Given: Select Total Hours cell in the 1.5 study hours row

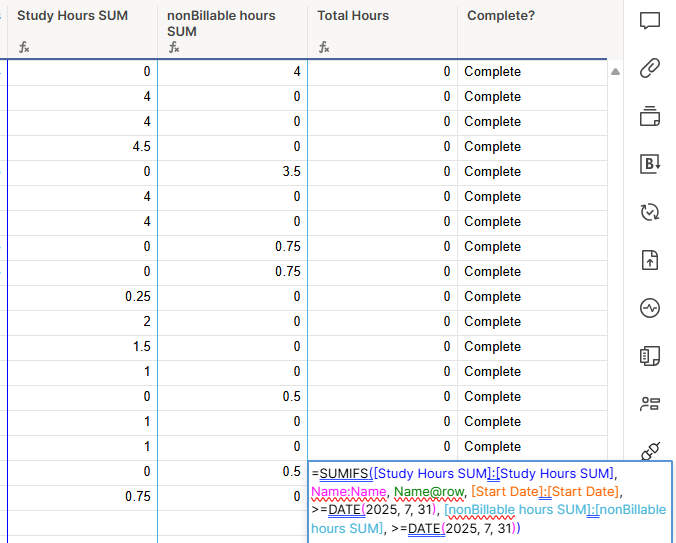Looking at the screenshot, I should [x=382, y=346].
